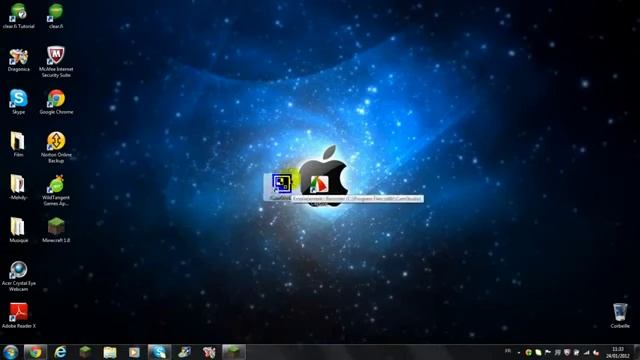
Task: Open the Windows Start menu orb
Action: coord(10,352)
